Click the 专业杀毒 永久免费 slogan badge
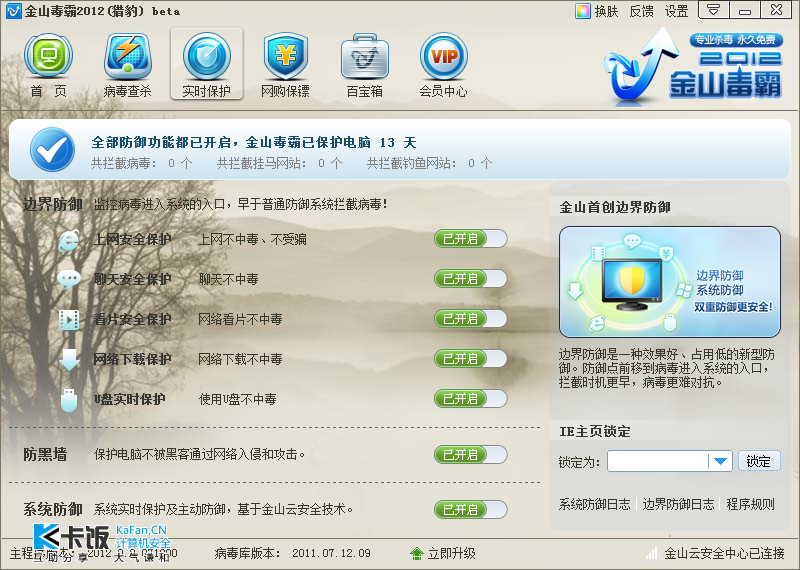Viewport: 800px width, 570px height. [736, 40]
